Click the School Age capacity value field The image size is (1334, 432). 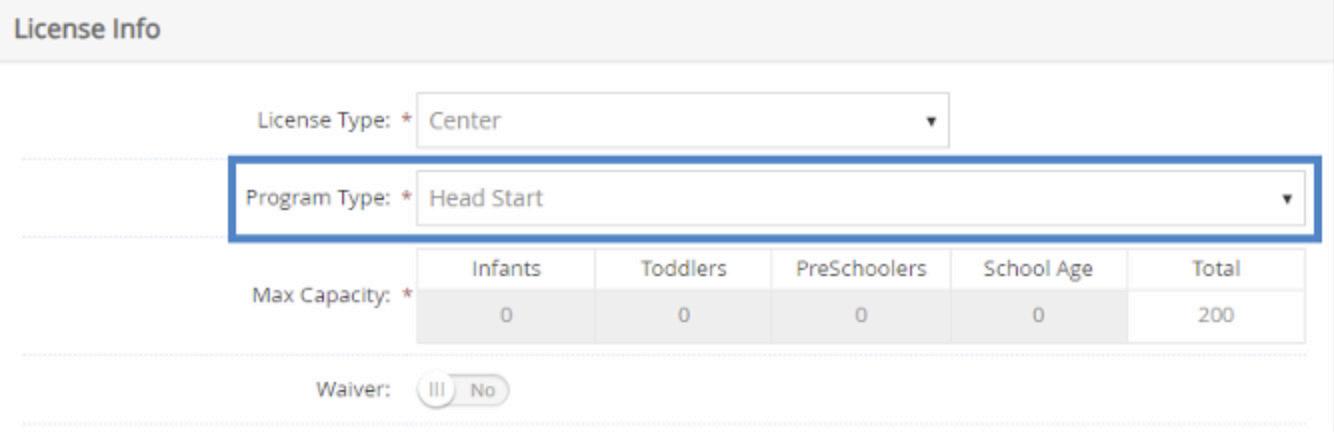click(x=1038, y=316)
